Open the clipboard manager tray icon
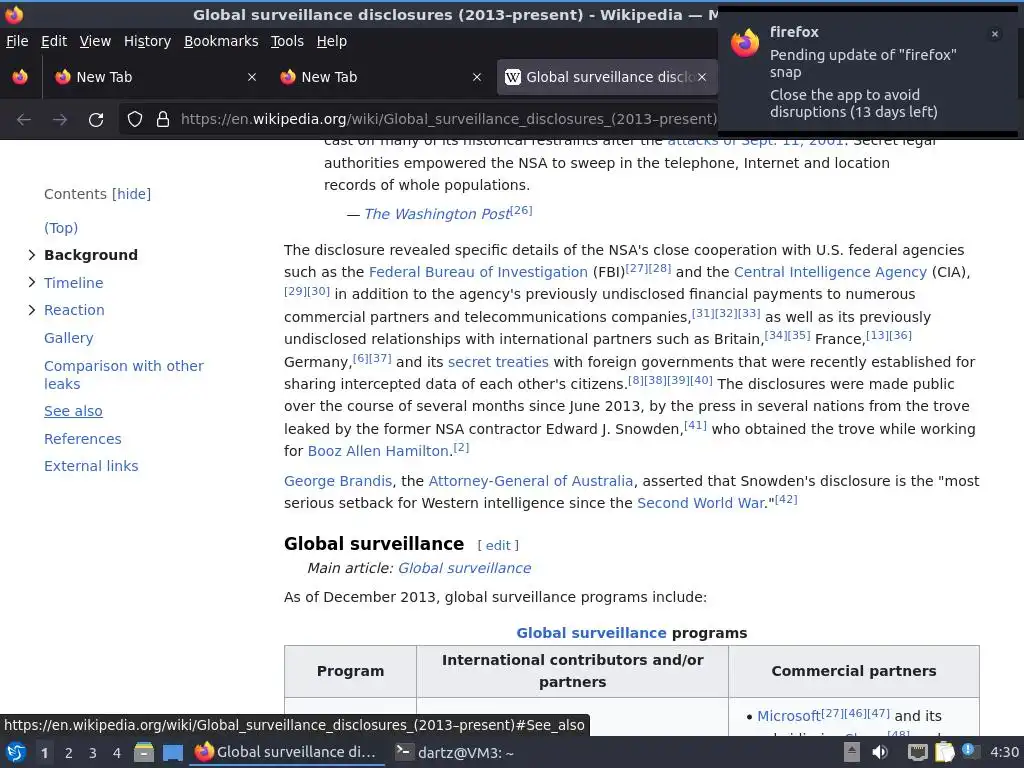The width and height of the screenshot is (1024, 768). pos(944,752)
